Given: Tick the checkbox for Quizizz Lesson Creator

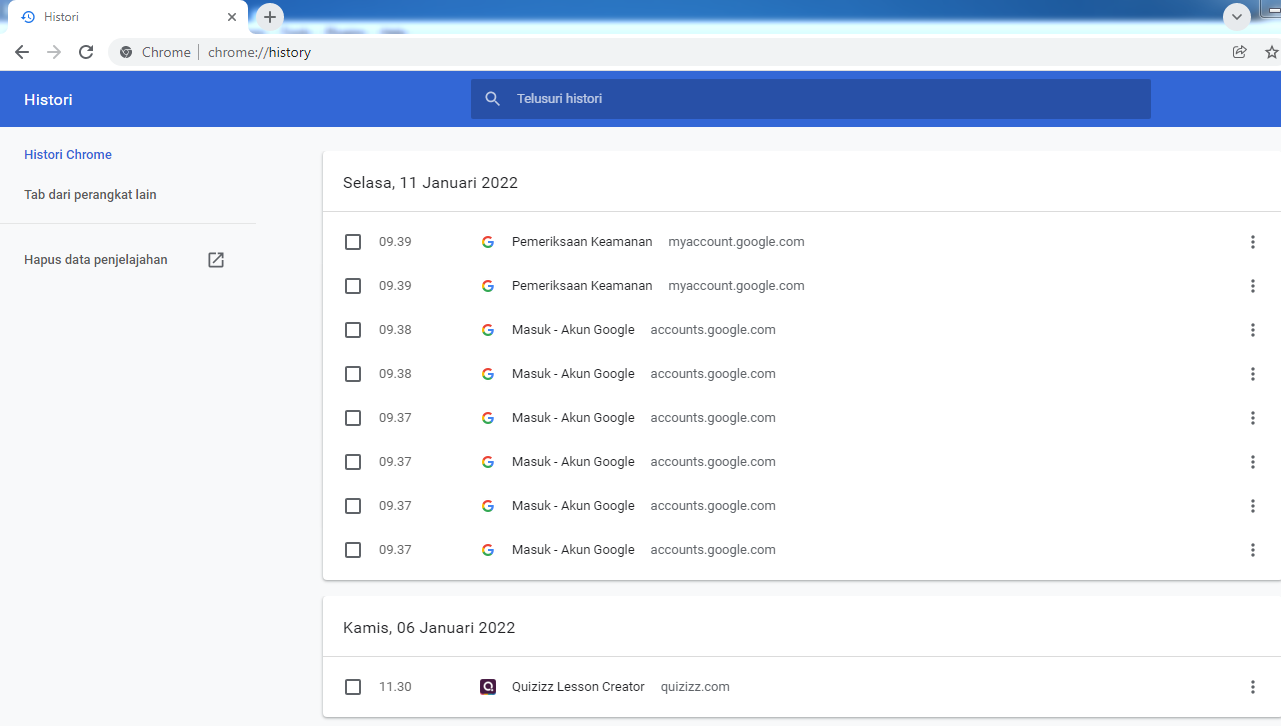Looking at the screenshot, I should (x=353, y=687).
